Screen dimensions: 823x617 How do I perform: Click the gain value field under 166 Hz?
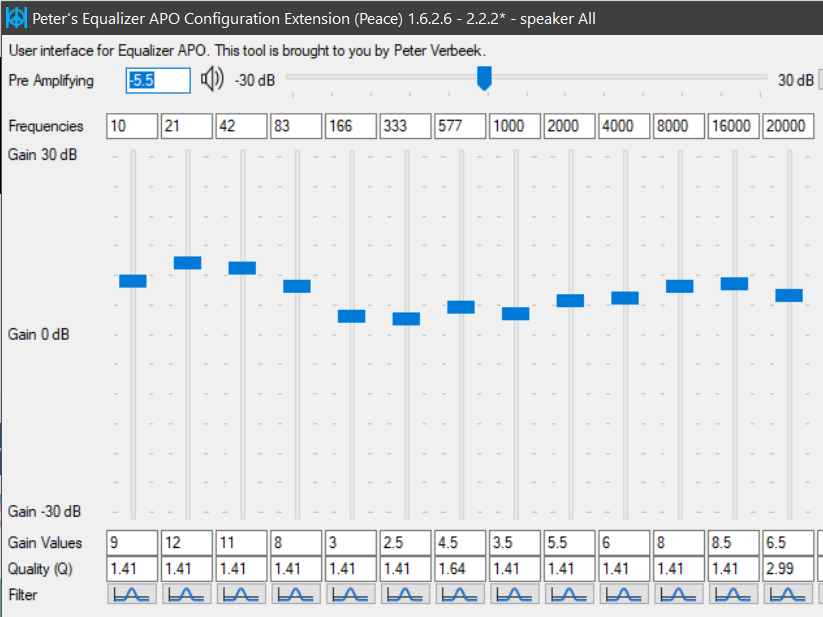[350, 542]
